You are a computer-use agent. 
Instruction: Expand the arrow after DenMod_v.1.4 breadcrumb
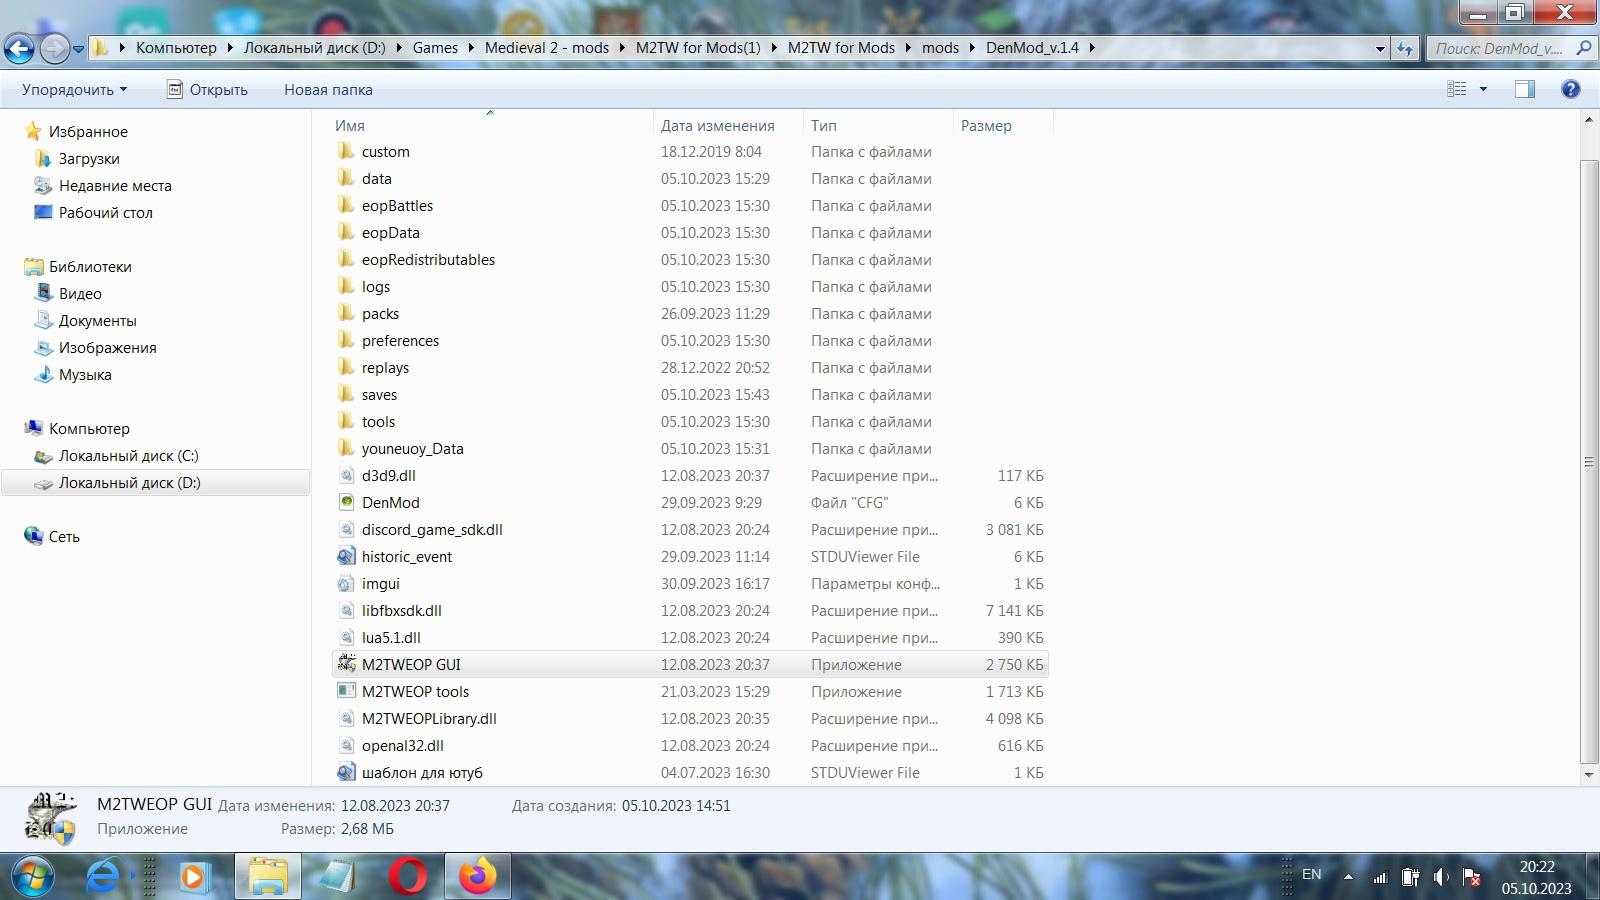[x=1091, y=48]
